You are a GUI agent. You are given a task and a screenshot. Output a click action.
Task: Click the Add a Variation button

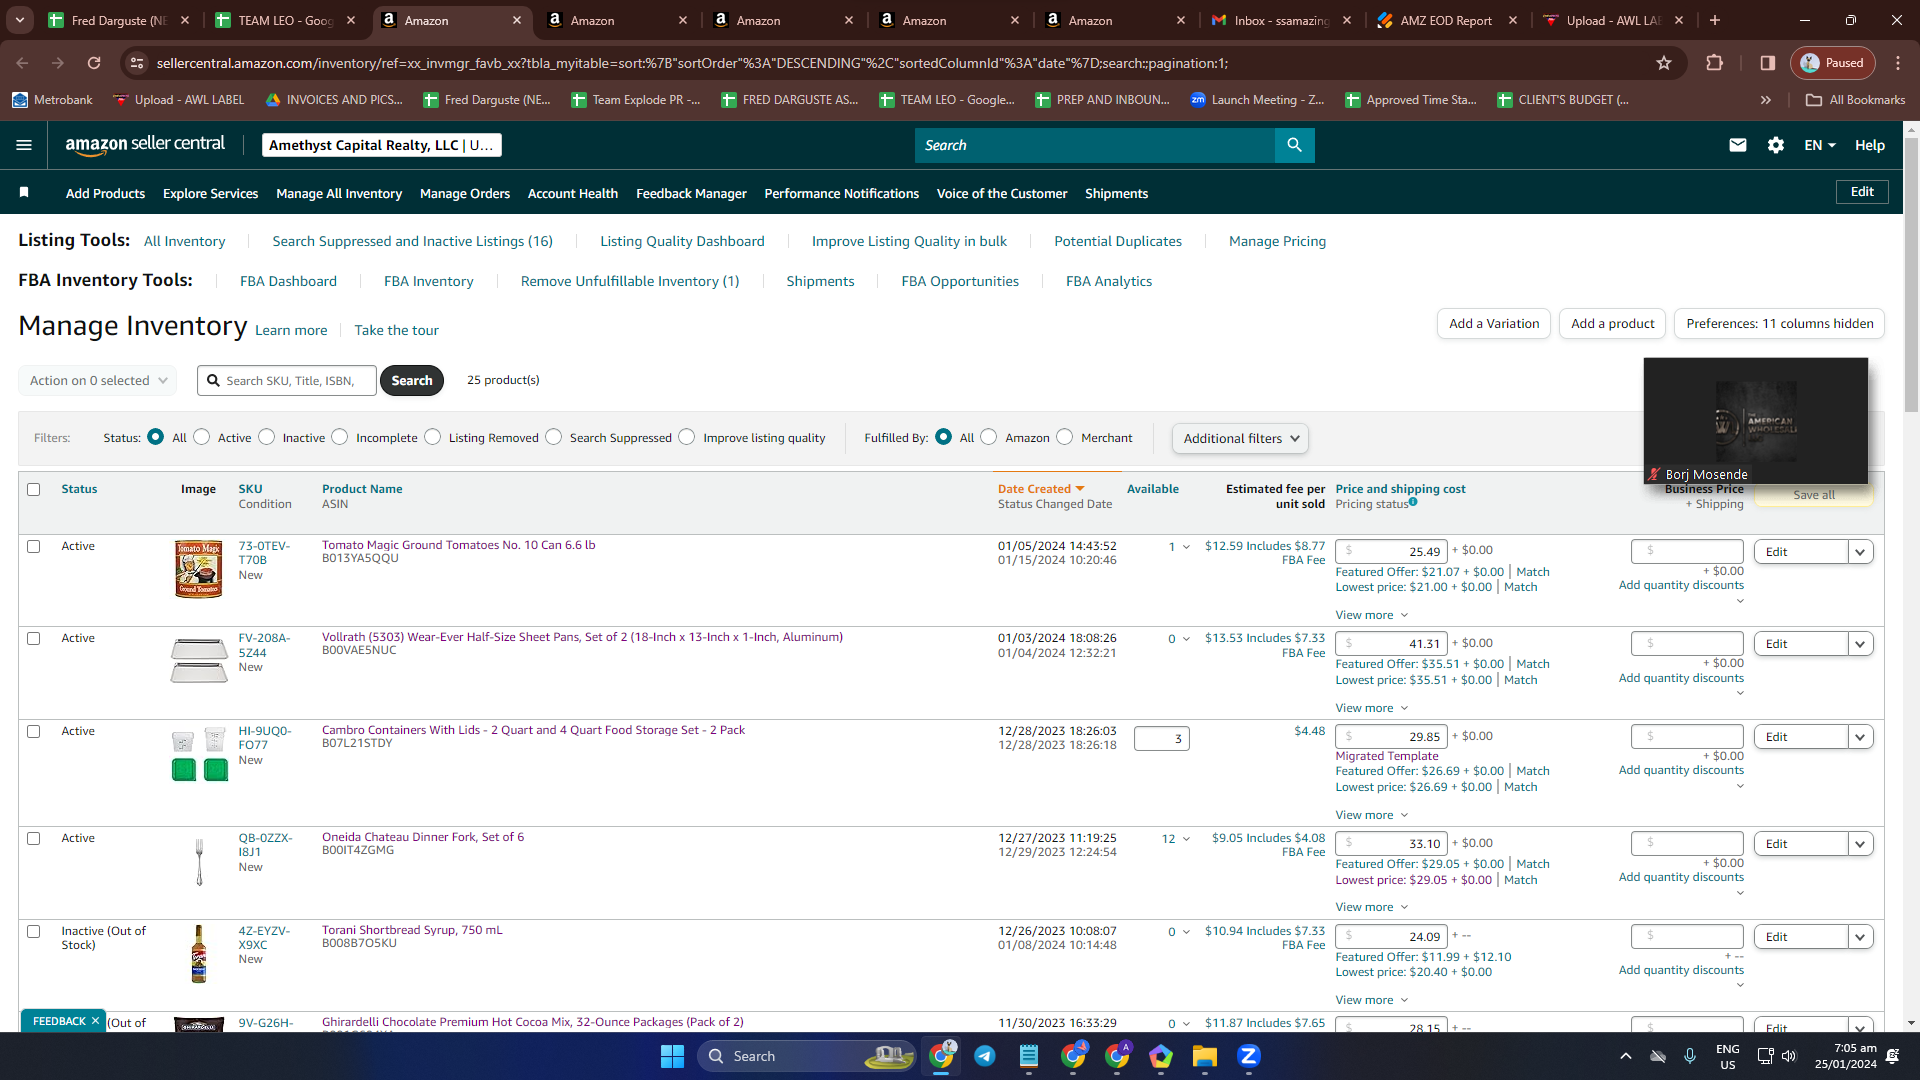(1494, 324)
